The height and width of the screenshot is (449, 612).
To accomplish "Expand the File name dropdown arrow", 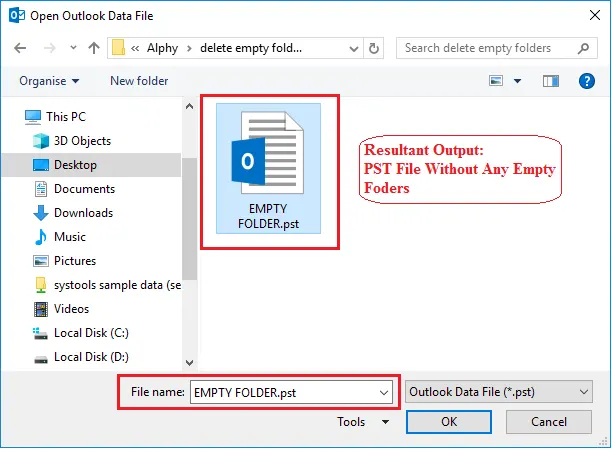I will pyautogui.click(x=384, y=392).
